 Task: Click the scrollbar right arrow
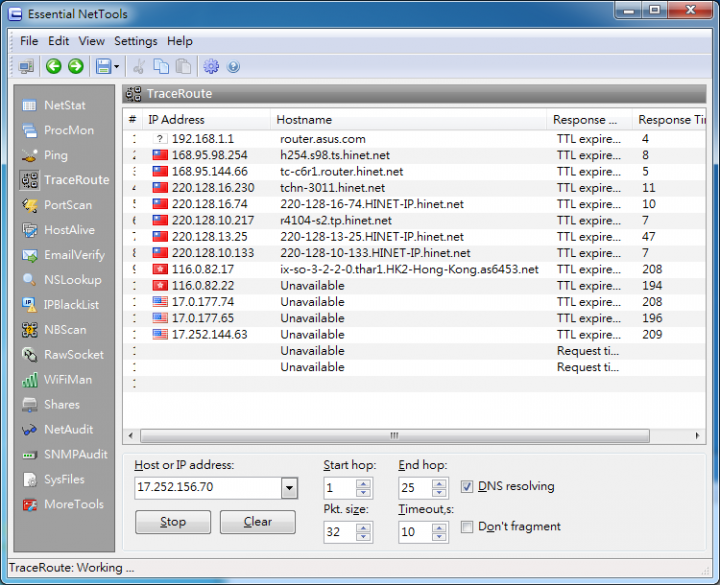click(x=698, y=435)
